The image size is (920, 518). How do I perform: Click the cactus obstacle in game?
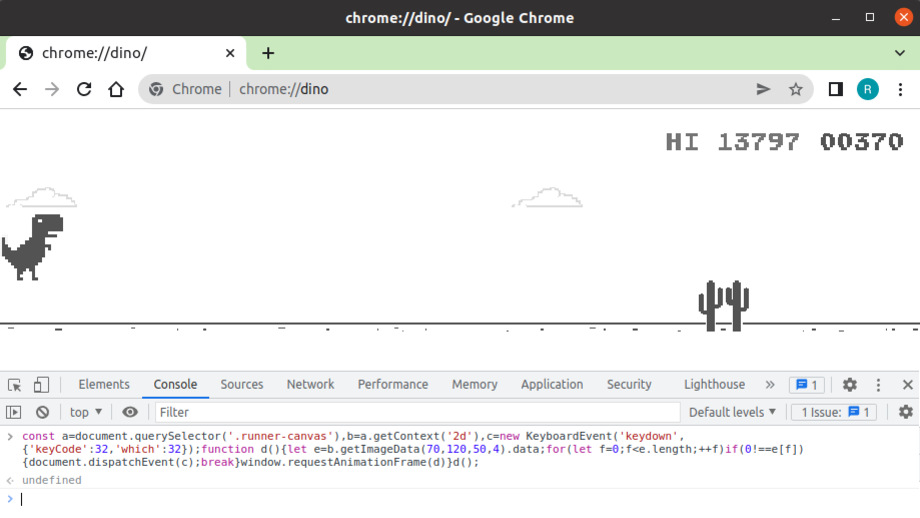(x=723, y=306)
